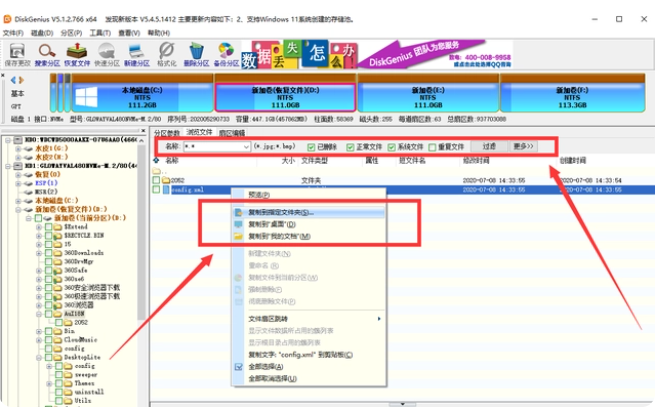The width and height of the screenshot is (658, 409).
Task: Click the folder icon of $RECYCLE.BIN in tree
Action: tap(58, 235)
